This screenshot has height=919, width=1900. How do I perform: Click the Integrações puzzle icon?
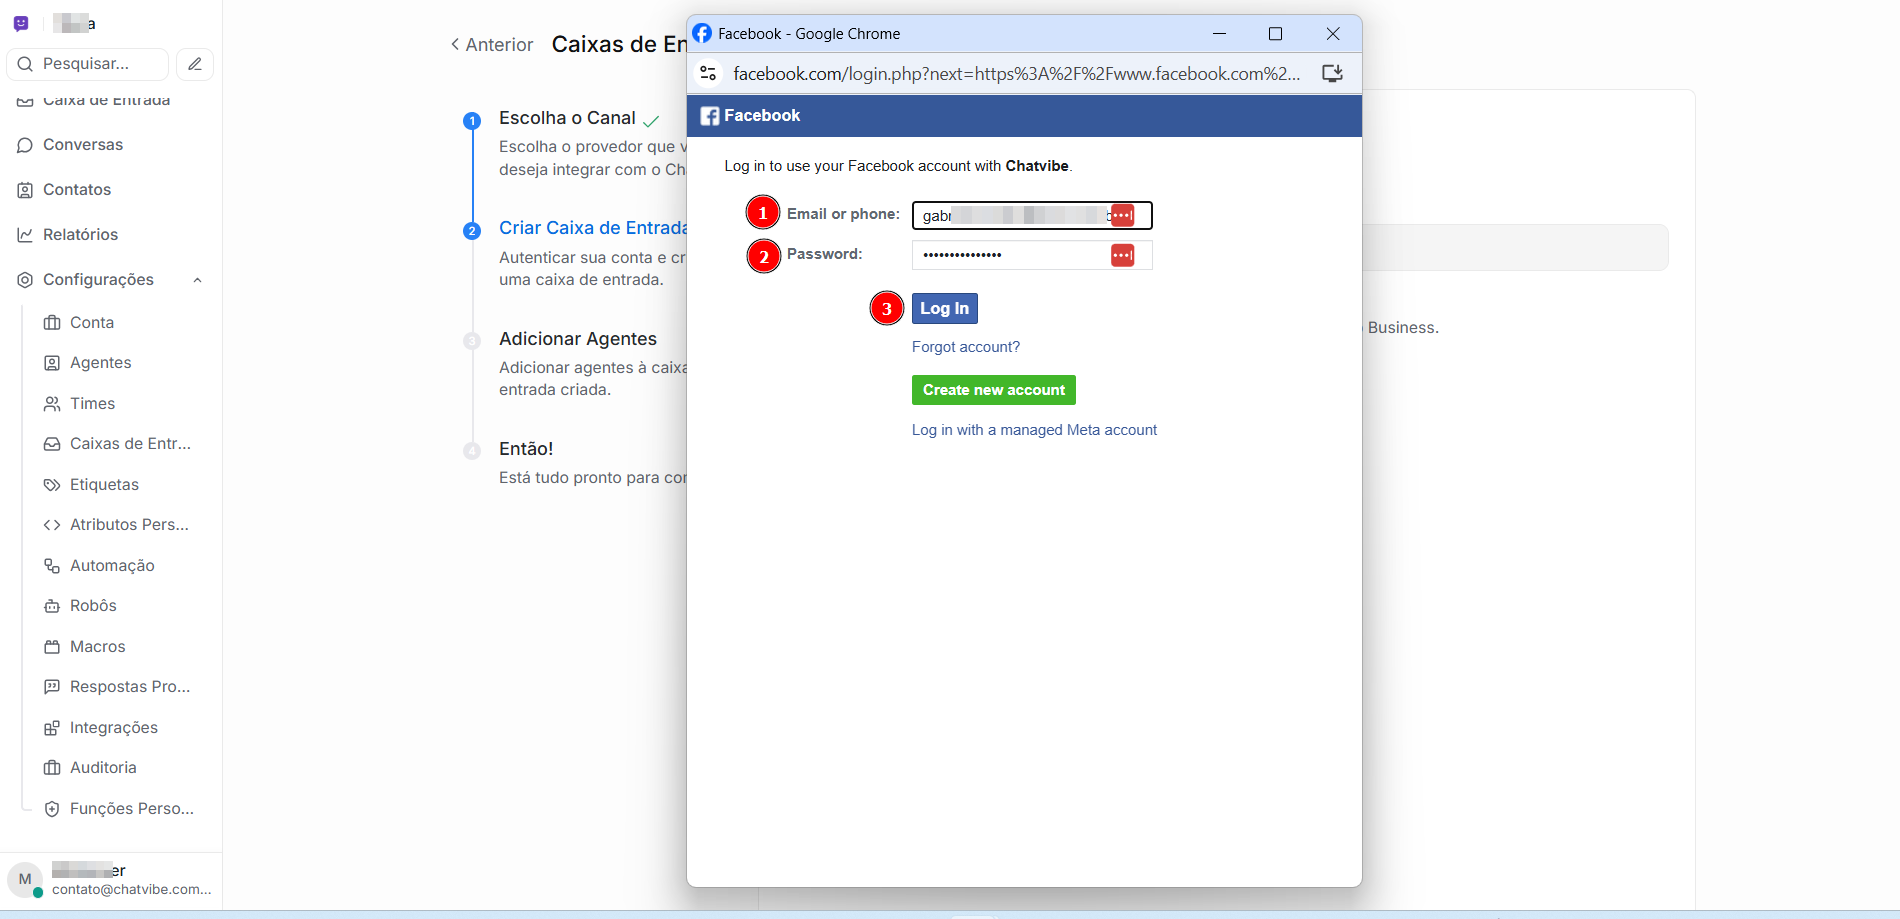coord(52,728)
